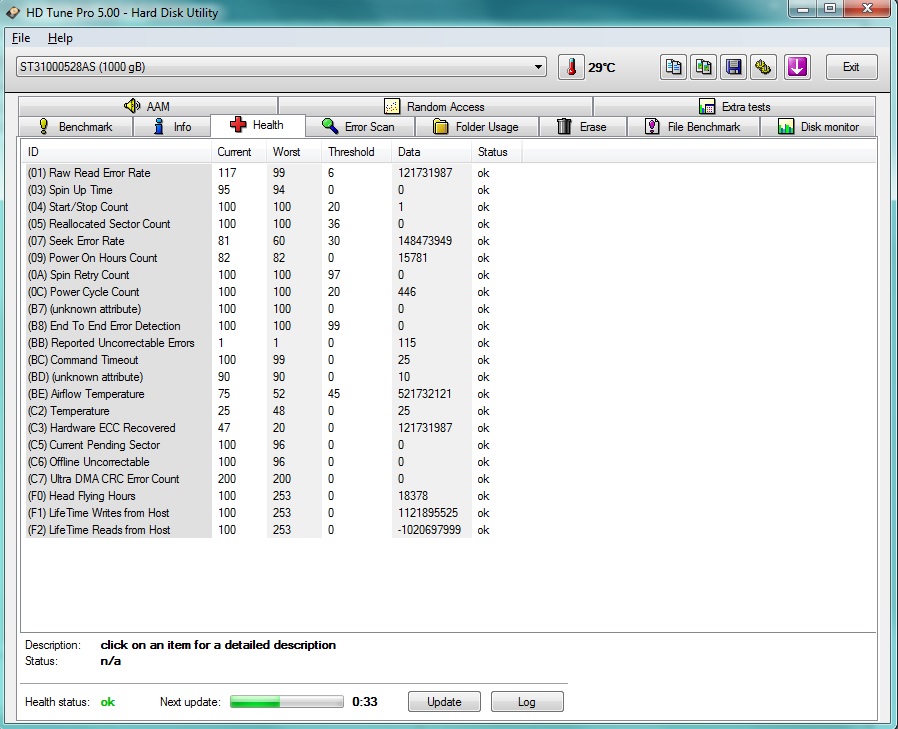Viewport: 898px width, 729px height.
Task: Click the data value 1121895525
Action: (x=428, y=513)
